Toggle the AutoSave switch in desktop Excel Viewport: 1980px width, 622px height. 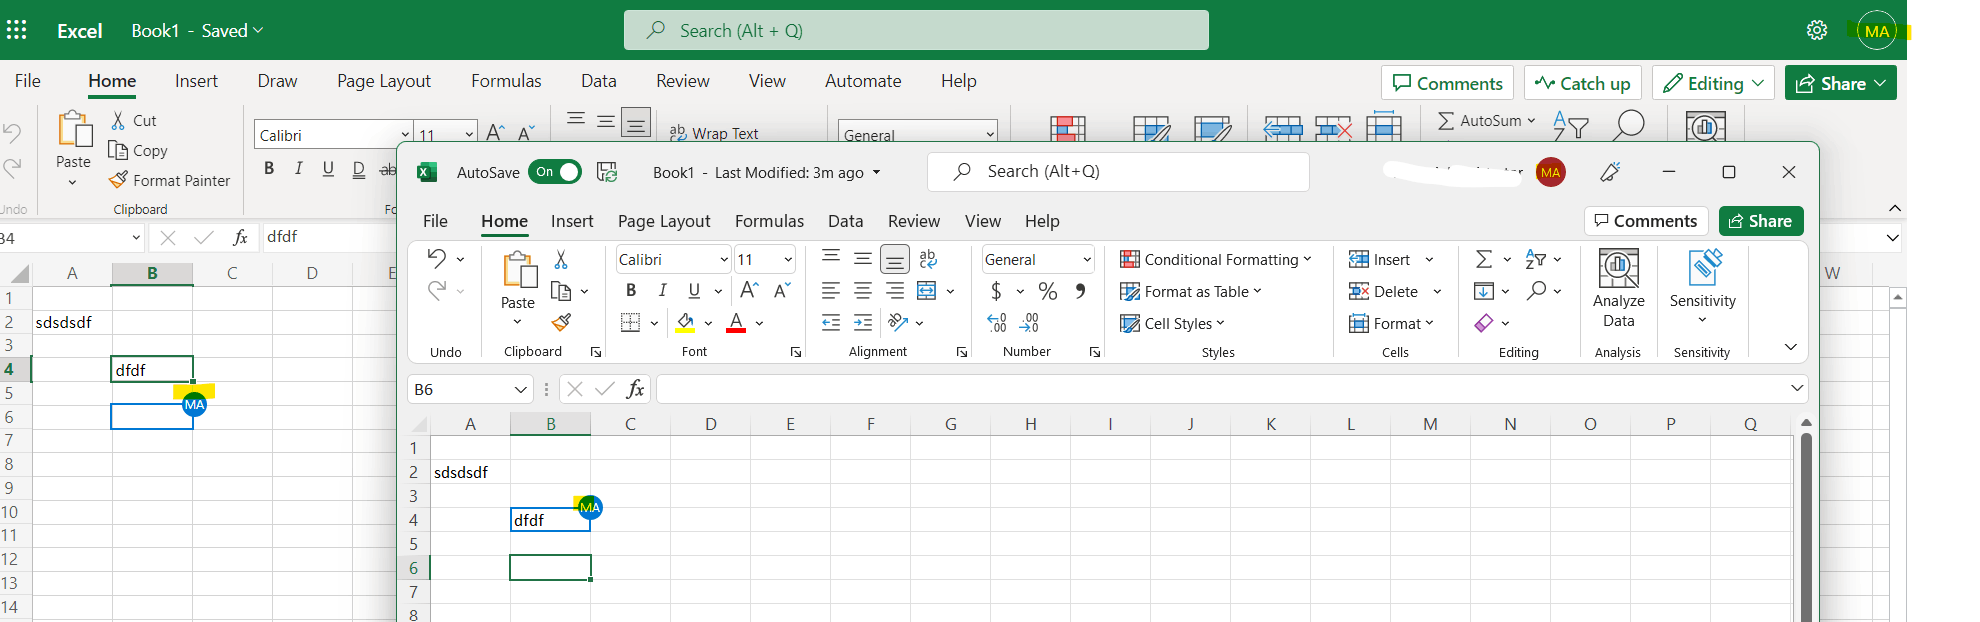pos(554,172)
